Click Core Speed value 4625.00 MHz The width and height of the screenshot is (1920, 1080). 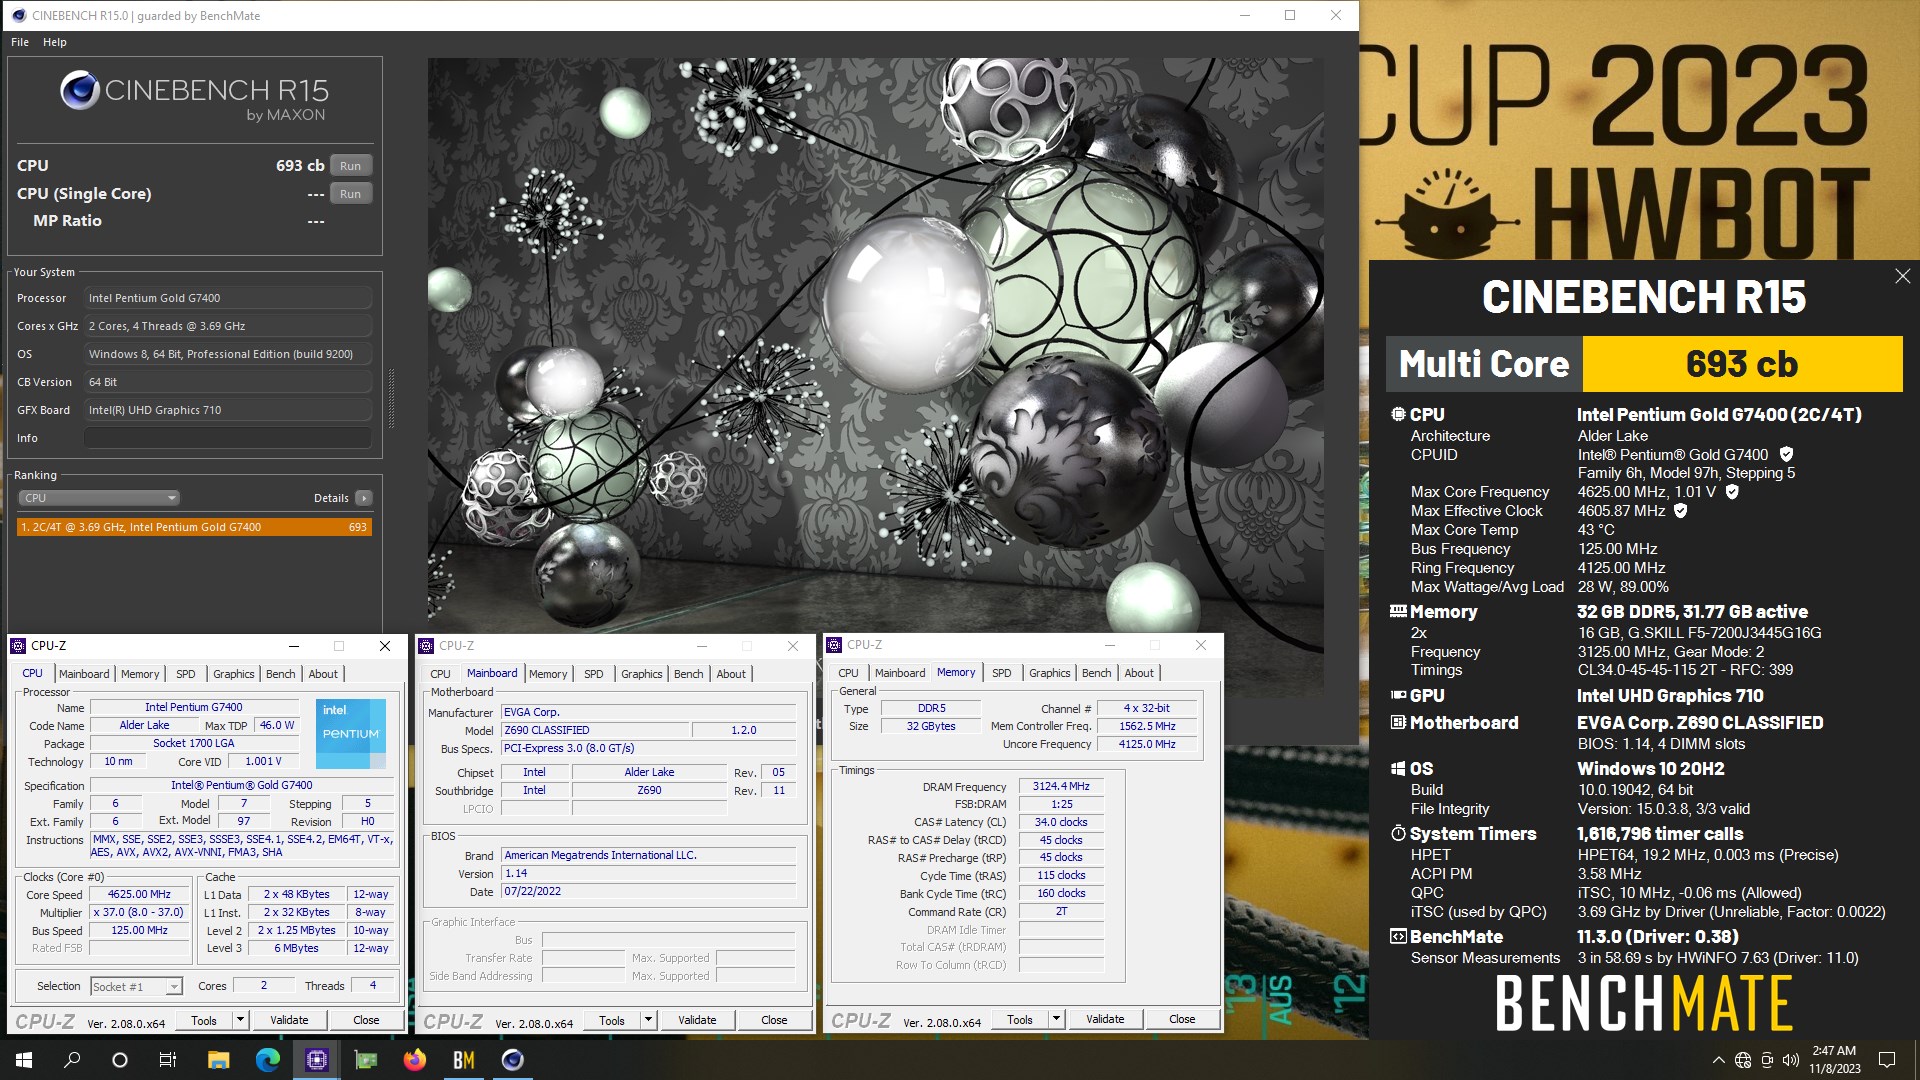139,895
